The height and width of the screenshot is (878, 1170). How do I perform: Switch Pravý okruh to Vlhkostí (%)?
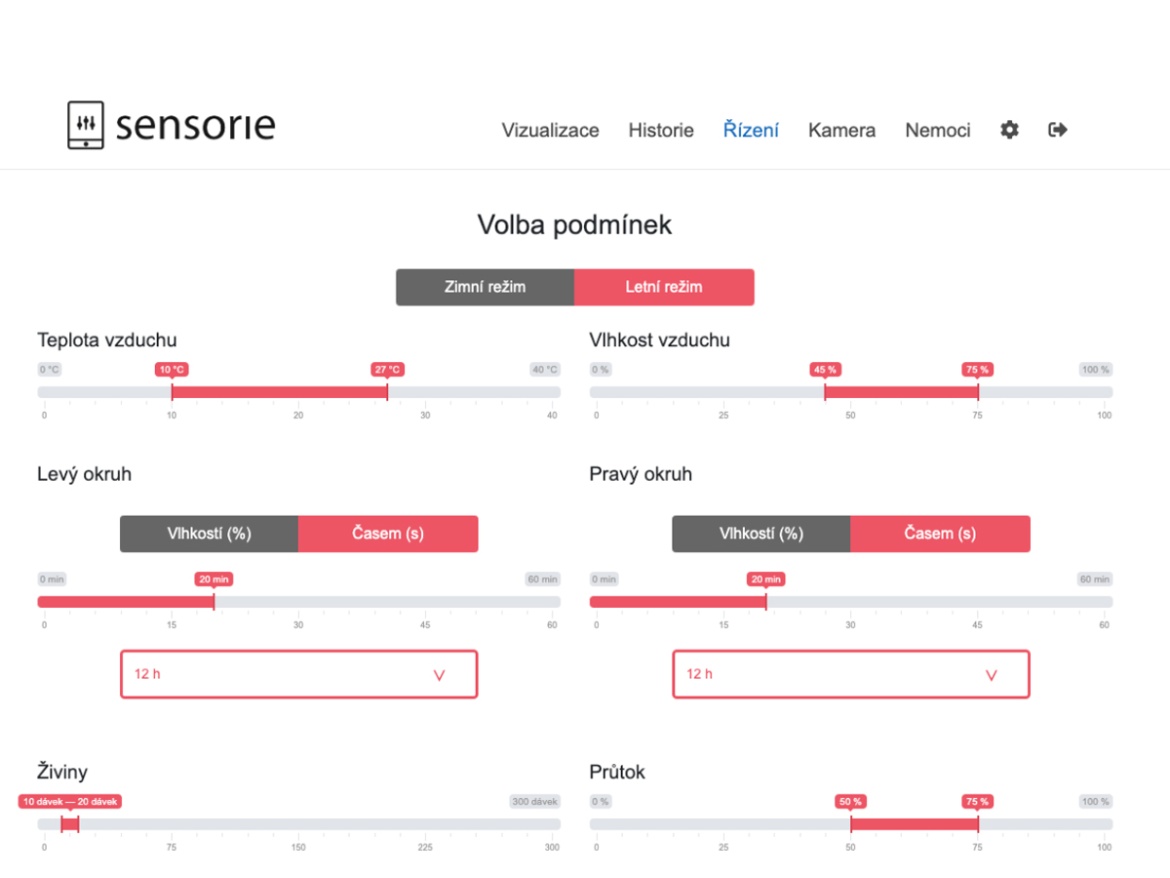761,534
